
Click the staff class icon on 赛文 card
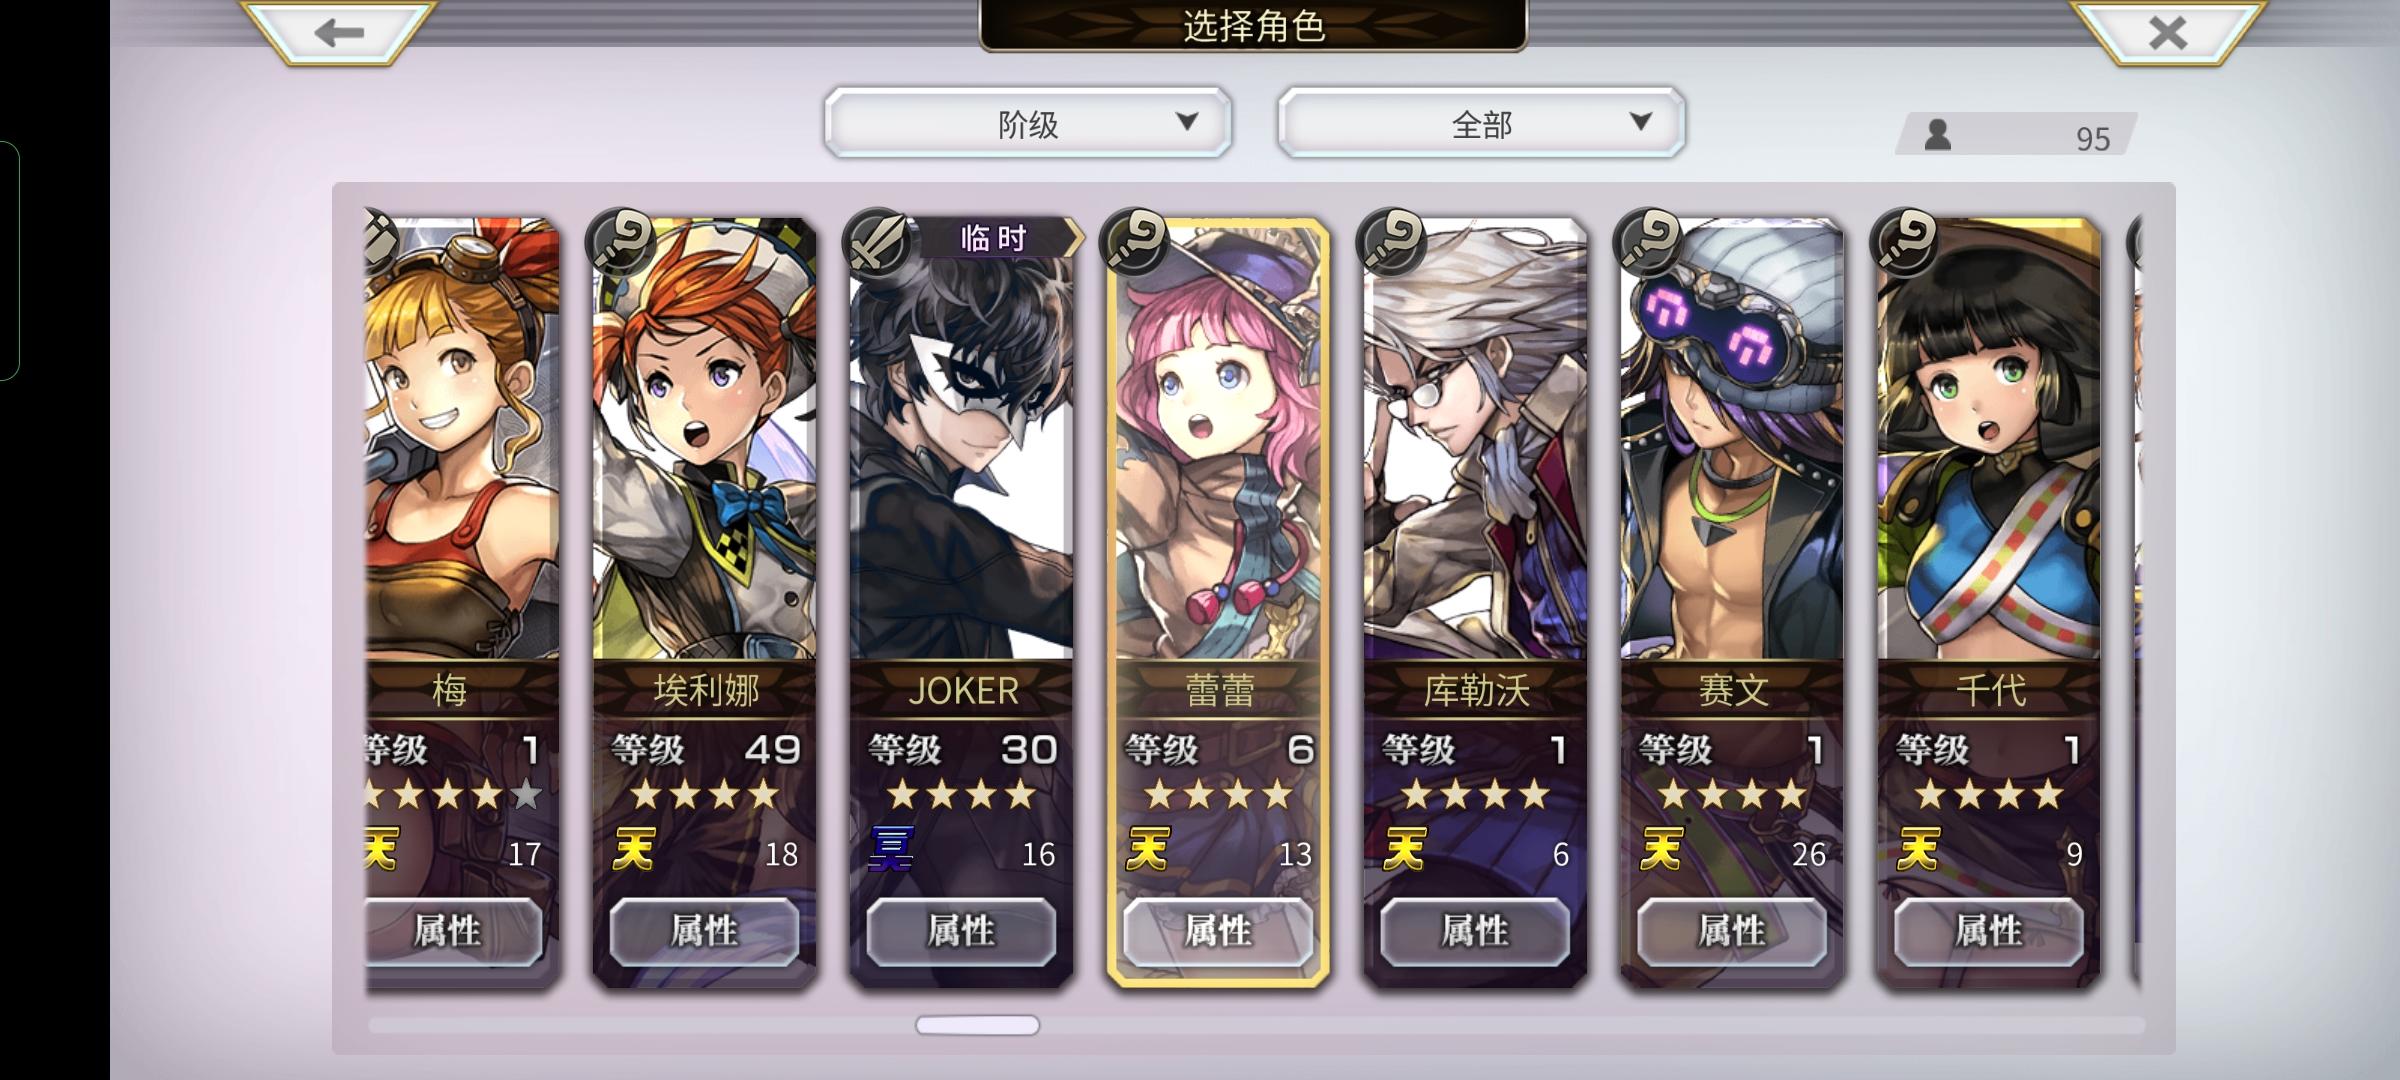[x=1648, y=241]
